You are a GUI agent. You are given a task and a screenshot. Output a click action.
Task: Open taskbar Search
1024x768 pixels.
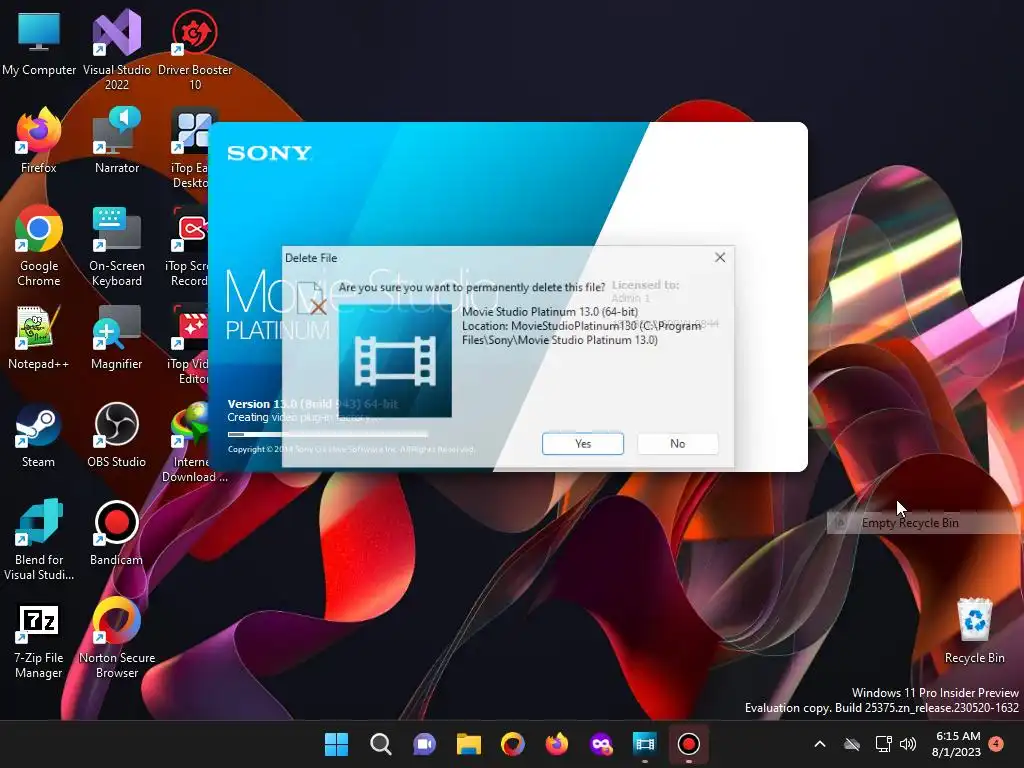point(381,744)
